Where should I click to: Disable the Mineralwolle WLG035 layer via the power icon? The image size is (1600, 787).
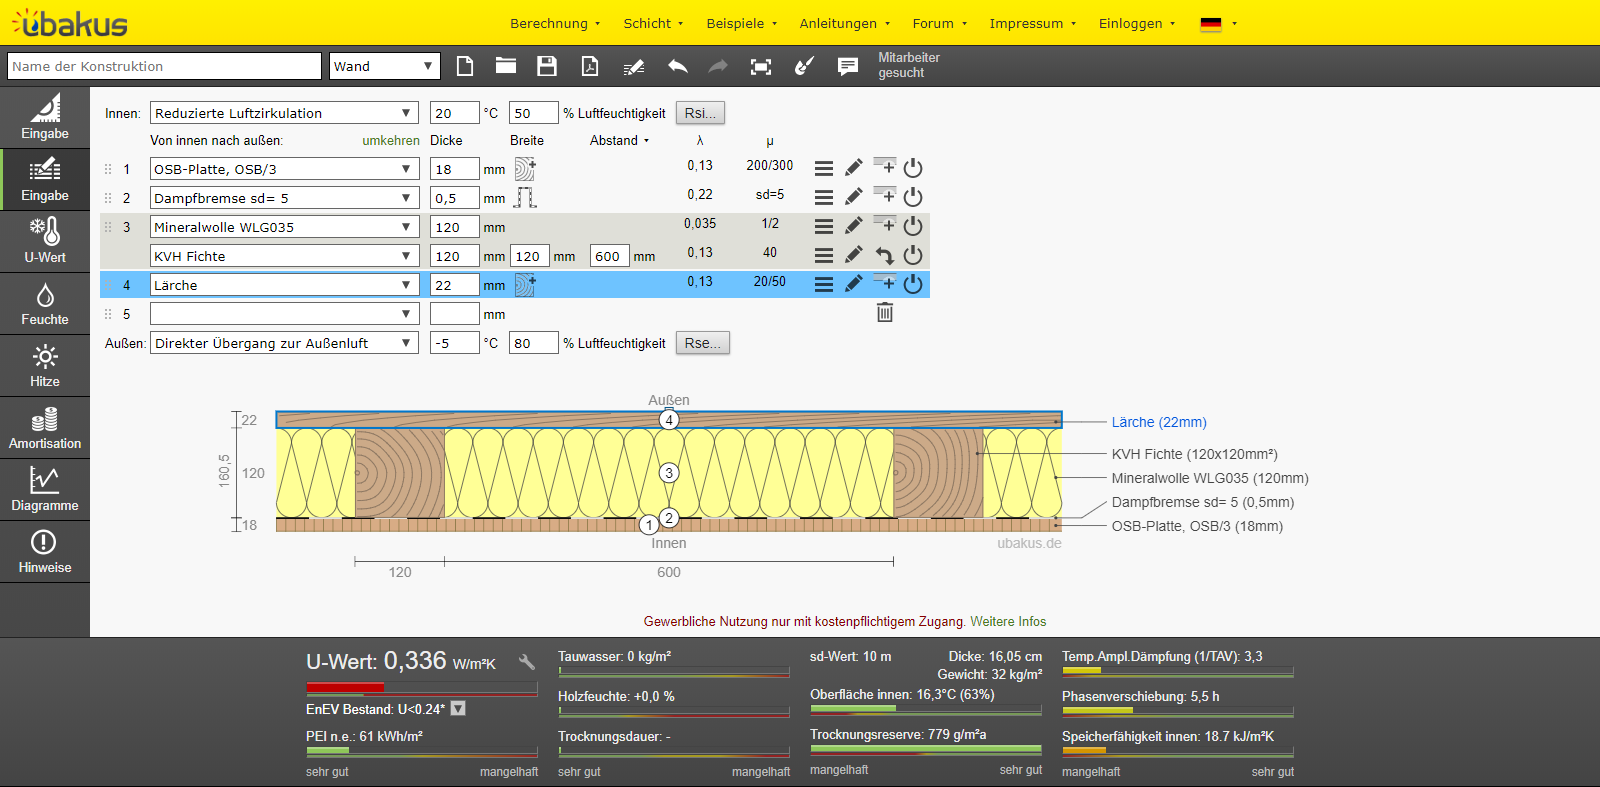[913, 226]
